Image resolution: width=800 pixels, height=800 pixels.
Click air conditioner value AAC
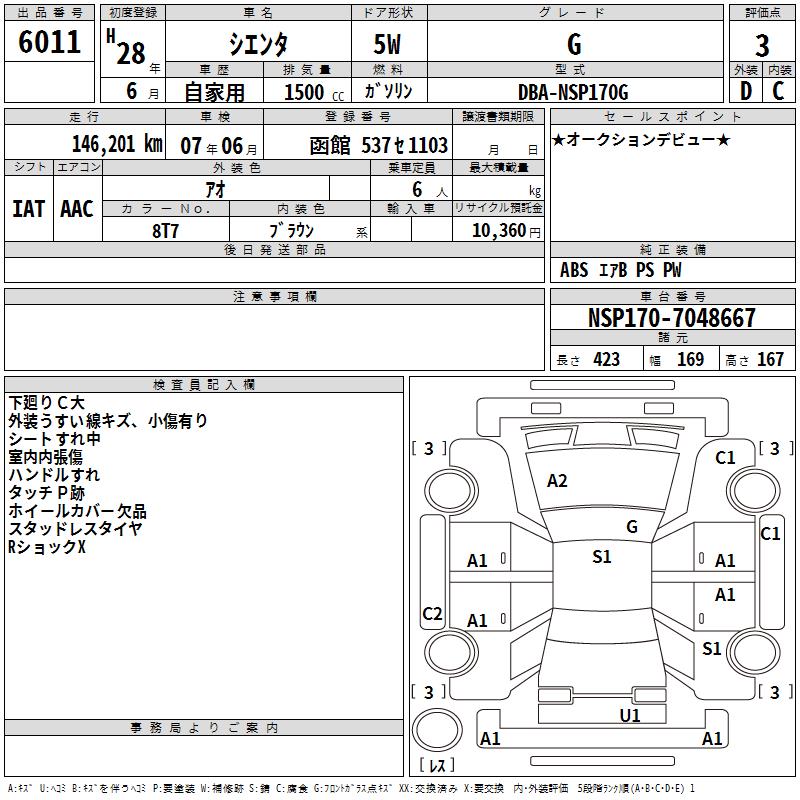(77, 209)
